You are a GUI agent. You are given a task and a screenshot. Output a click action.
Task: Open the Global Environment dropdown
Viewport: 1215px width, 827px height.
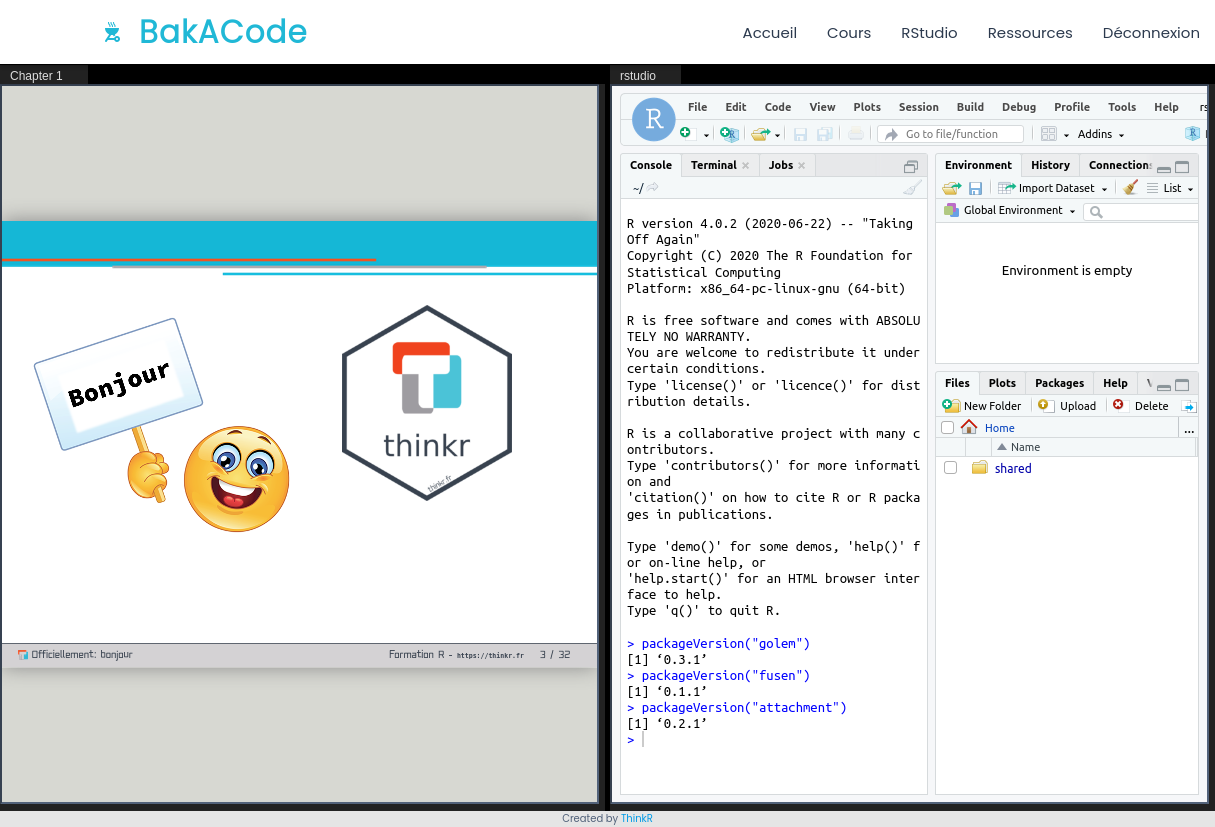1010,211
